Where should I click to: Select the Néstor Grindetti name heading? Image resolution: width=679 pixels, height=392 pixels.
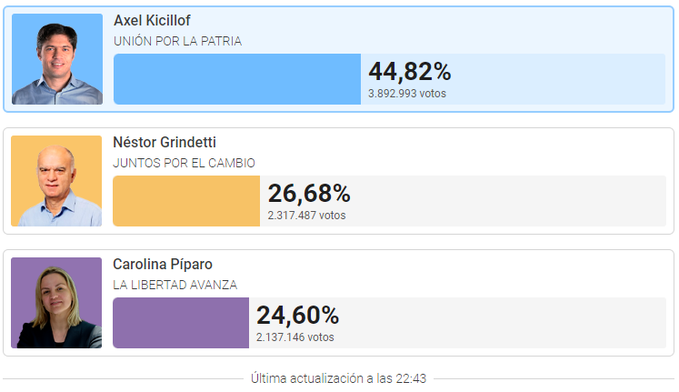point(165,142)
